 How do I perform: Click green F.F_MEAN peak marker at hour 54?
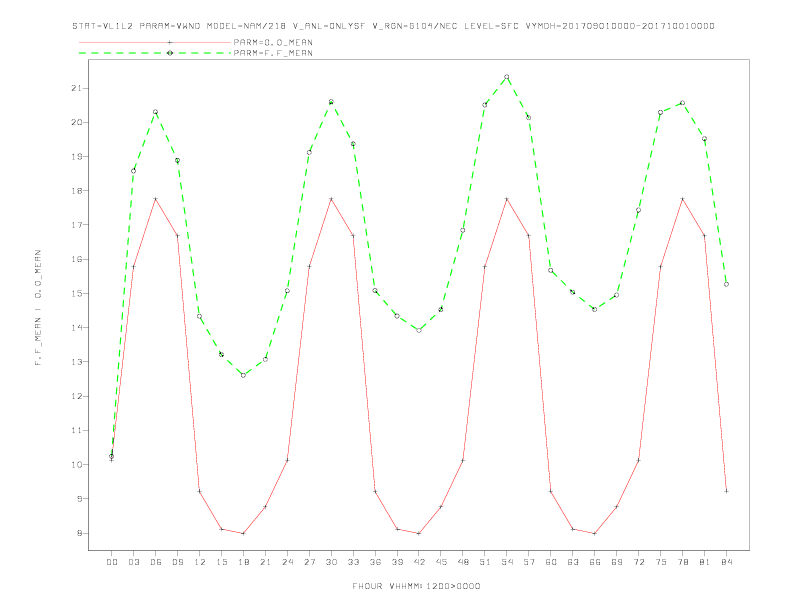(x=507, y=77)
